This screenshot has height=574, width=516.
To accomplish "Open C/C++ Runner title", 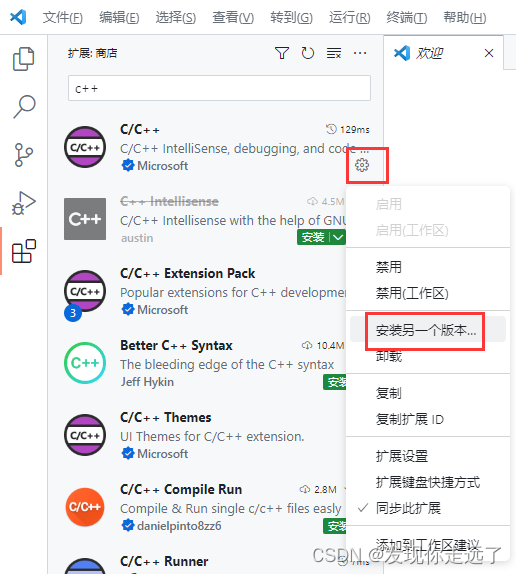I will point(164,561).
